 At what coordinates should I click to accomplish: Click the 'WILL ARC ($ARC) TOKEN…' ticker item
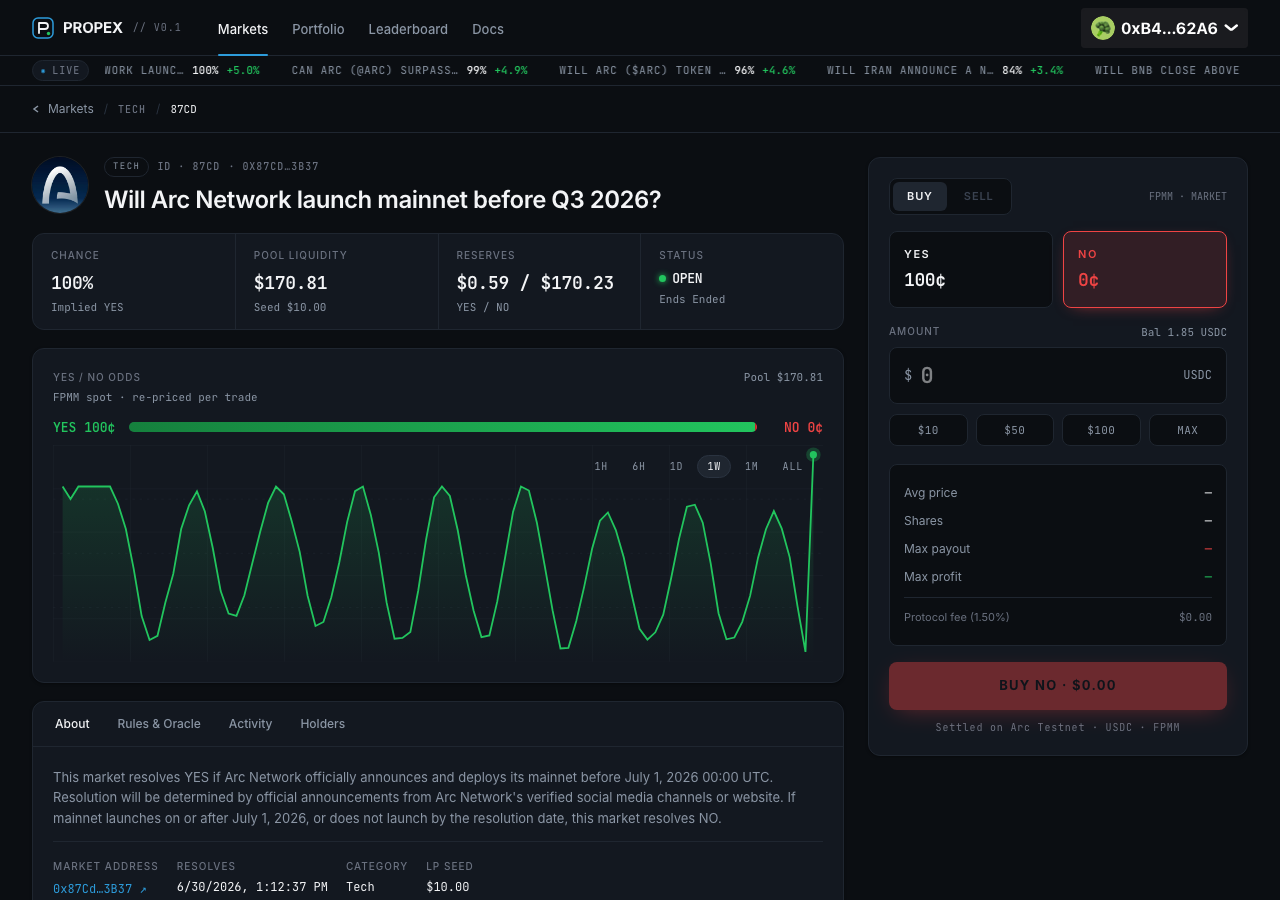pos(678,71)
